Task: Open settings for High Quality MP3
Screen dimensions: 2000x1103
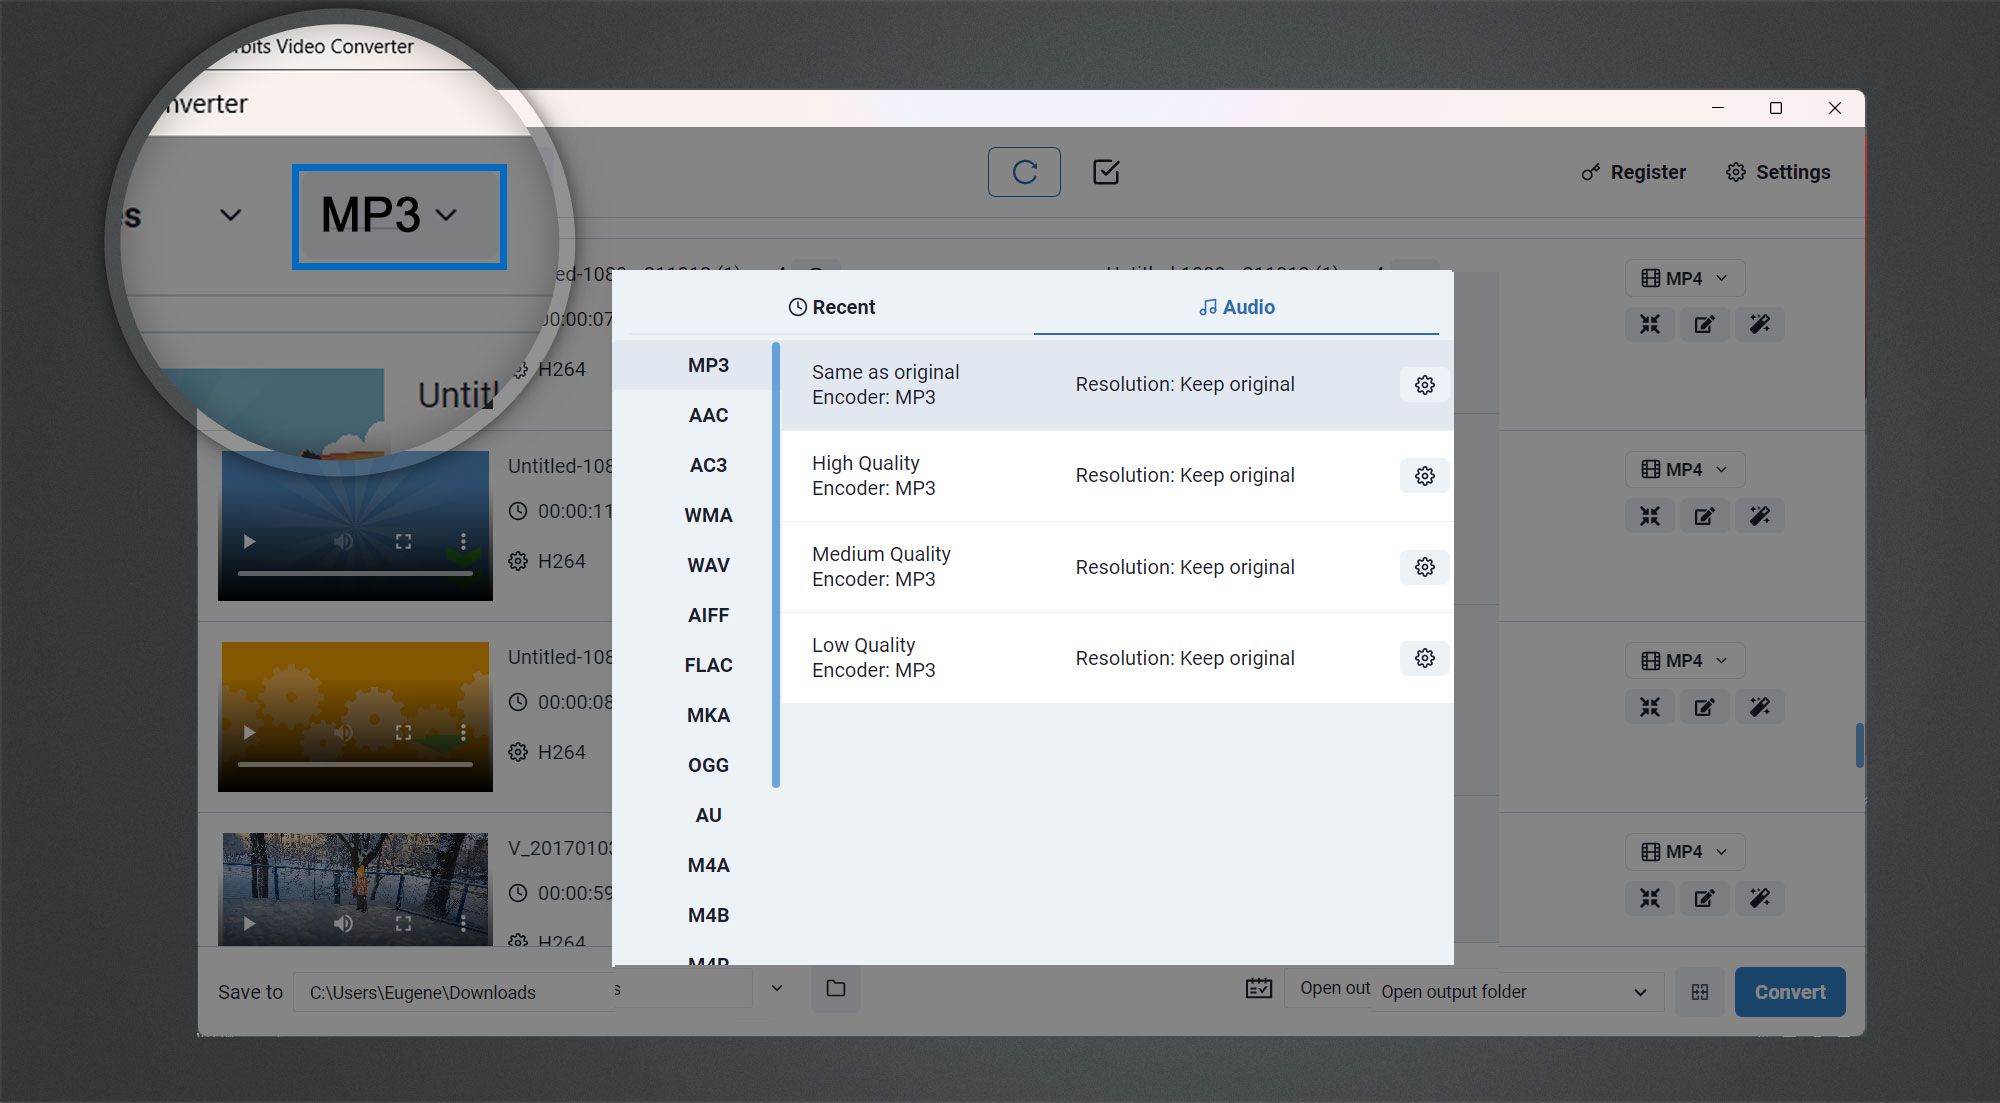Action: tap(1422, 475)
